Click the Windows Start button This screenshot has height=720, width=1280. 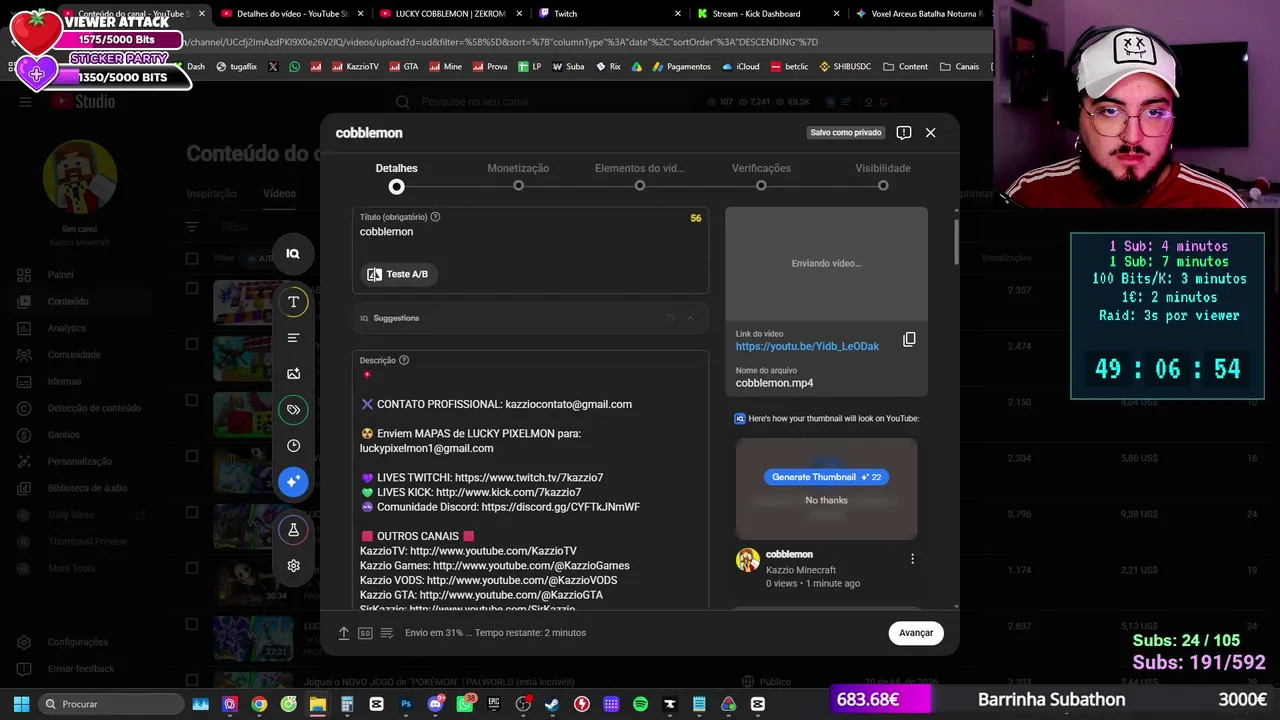pyautogui.click(x=21, y=704)
